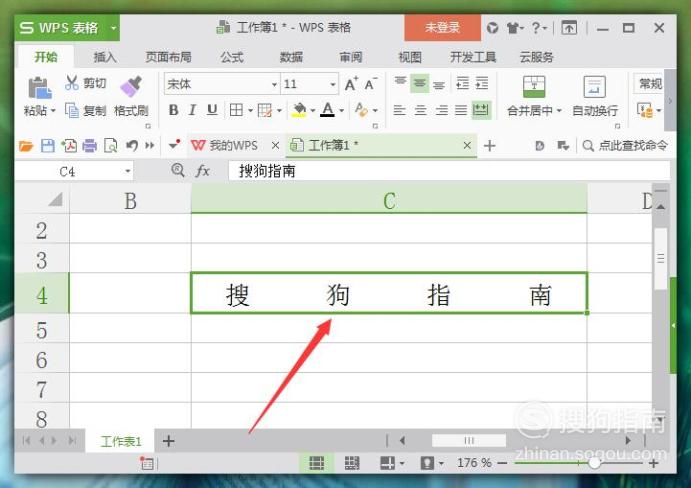The image size is (691, 488).
Task: Select row 5 header
Action: [x=41, y=329]
